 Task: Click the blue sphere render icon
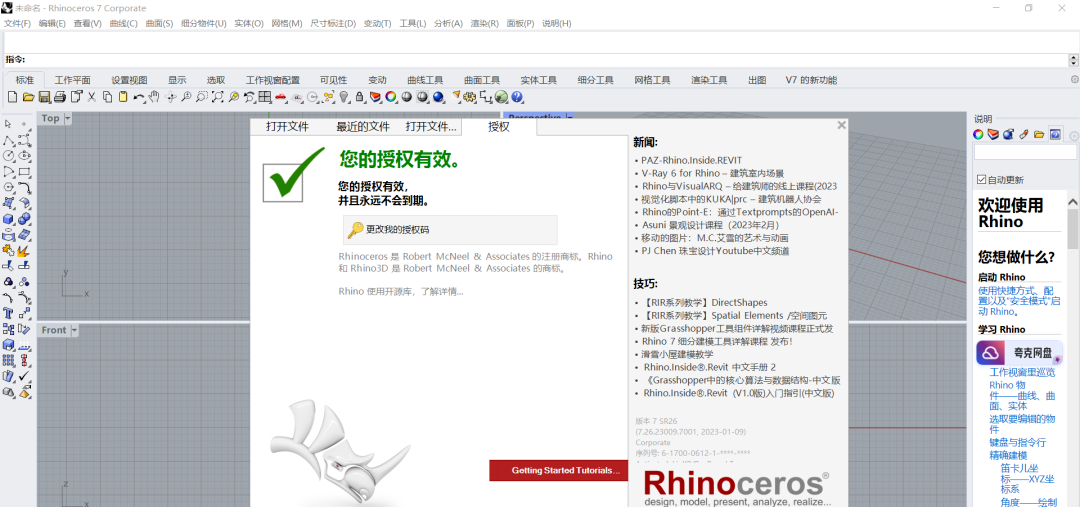(438, 97)
